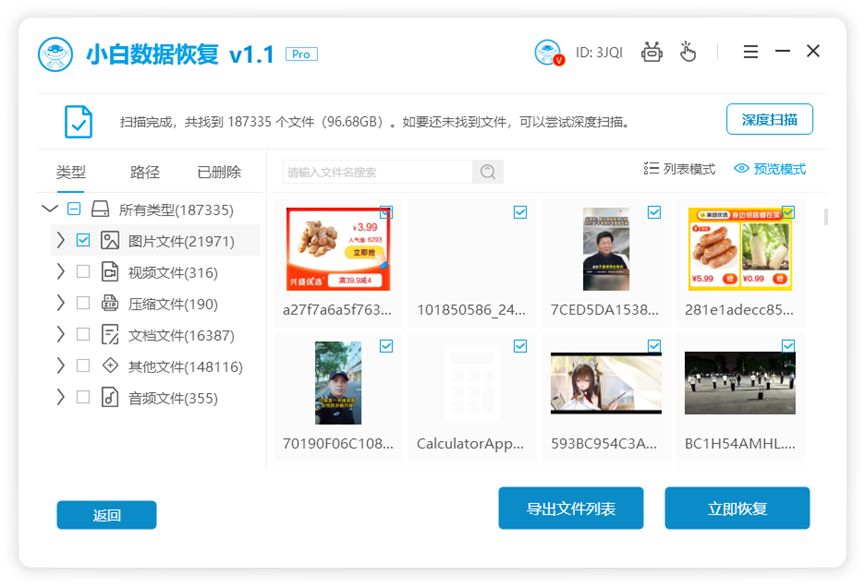Click the user avatar with VIP badge
Screen dimensions: 865x587
tap(549, 53)
